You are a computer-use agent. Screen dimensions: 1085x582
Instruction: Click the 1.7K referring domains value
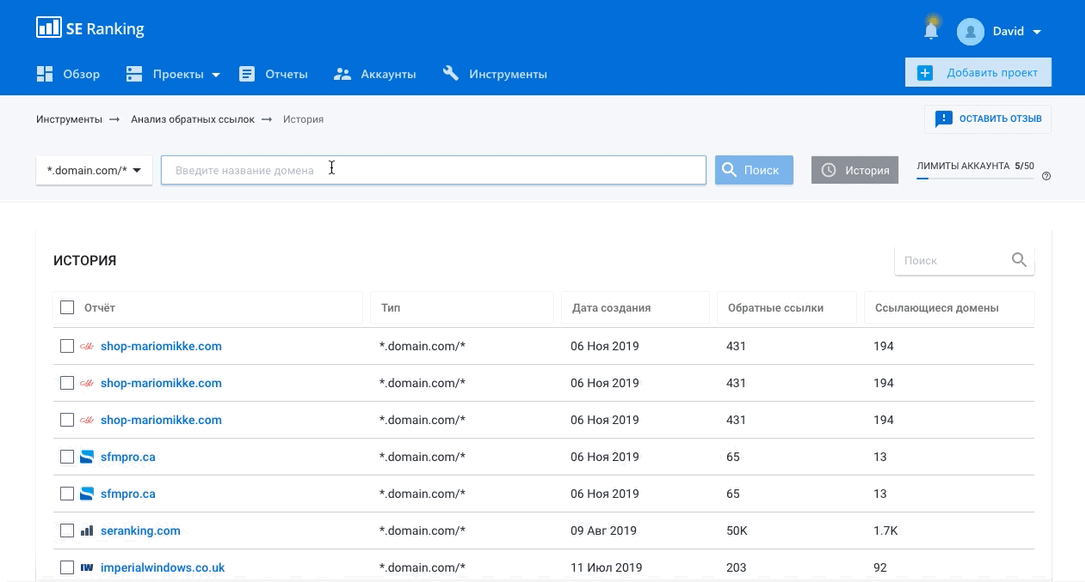885,531
